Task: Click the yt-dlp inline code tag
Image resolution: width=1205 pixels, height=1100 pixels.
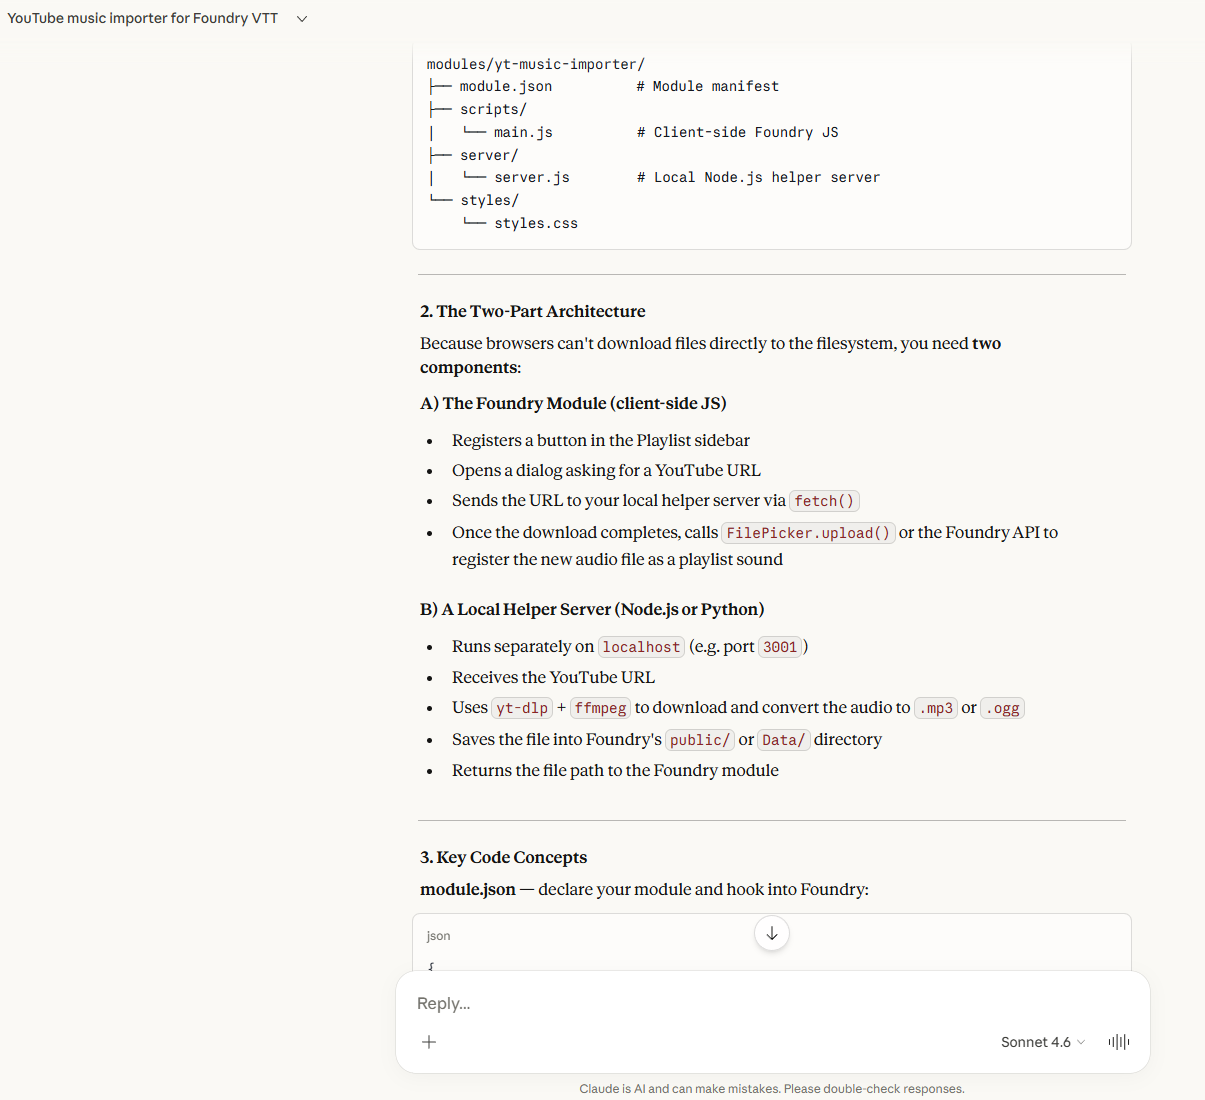Action: click(522, 708)
